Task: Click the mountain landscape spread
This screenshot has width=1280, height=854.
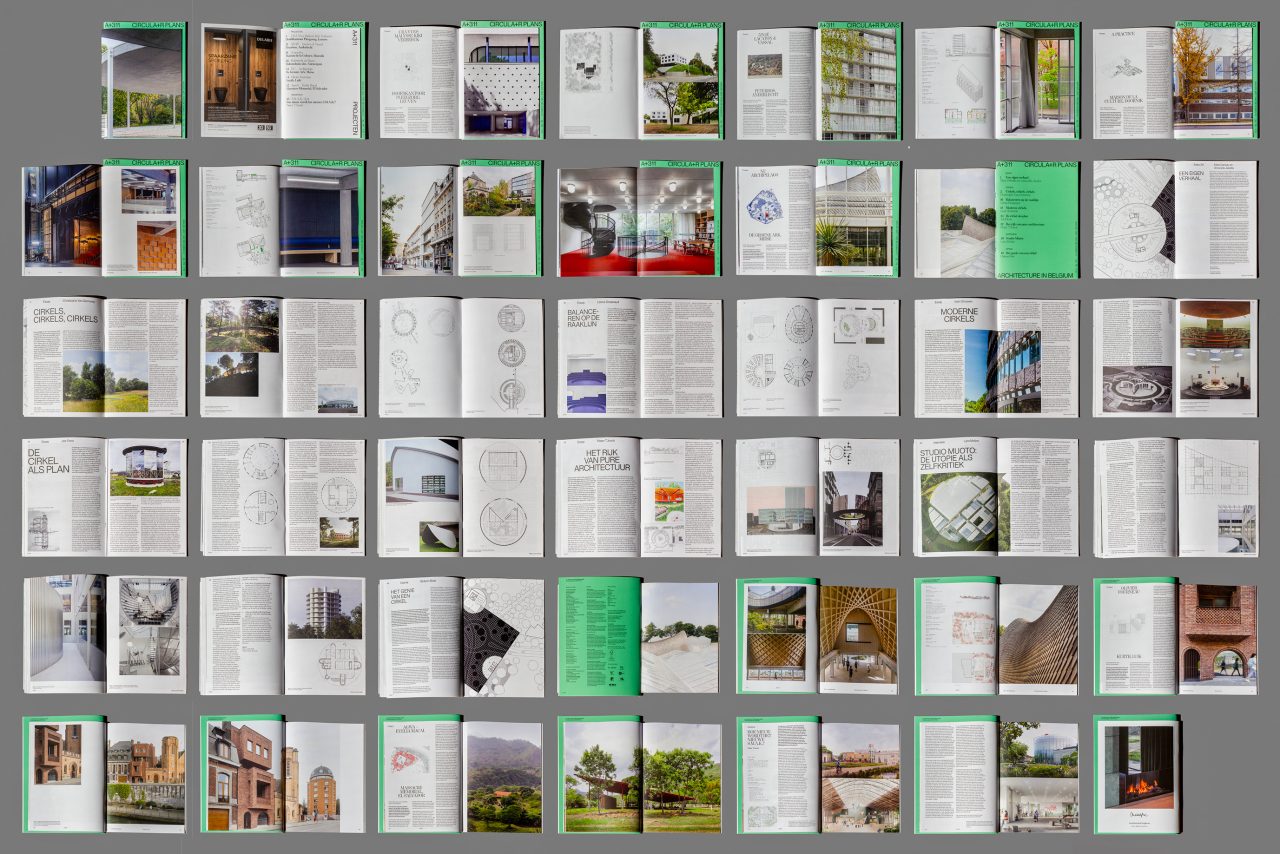Action: pyautogui.click(x=461, y=773)
